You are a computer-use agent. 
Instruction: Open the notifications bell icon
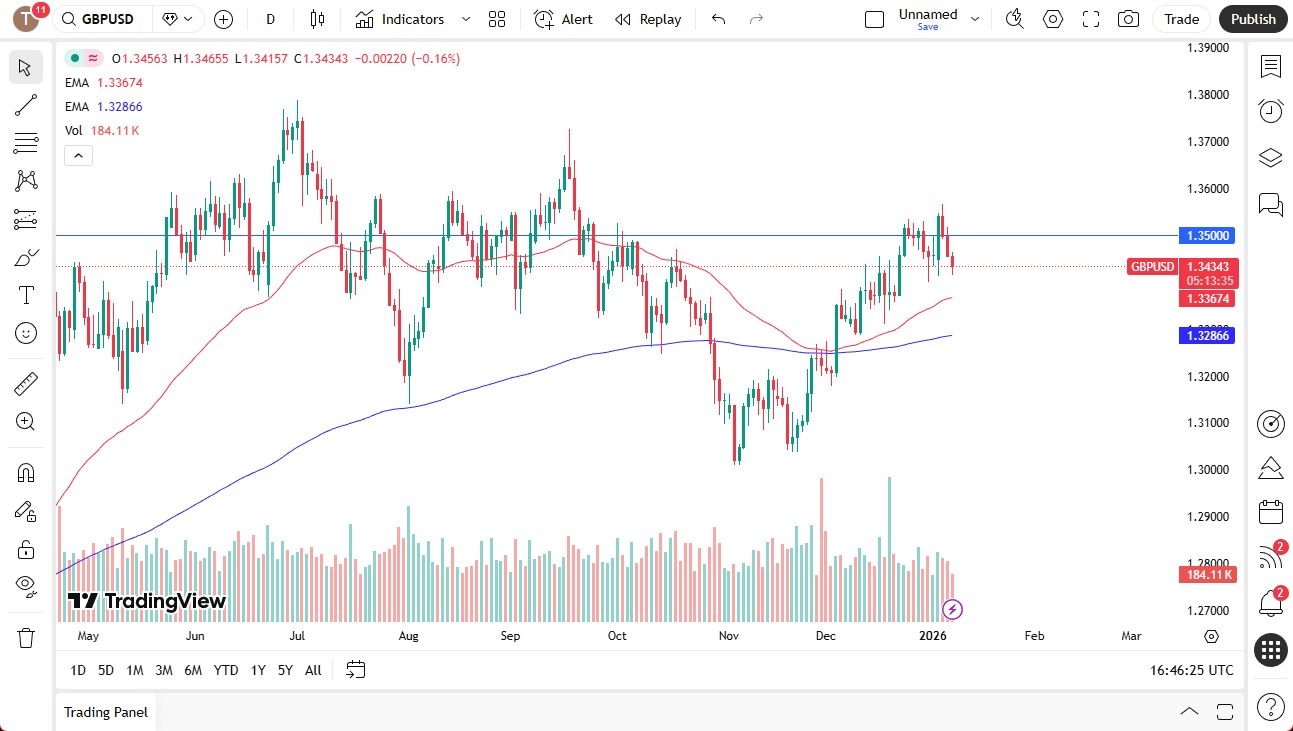coord(1271,603)
